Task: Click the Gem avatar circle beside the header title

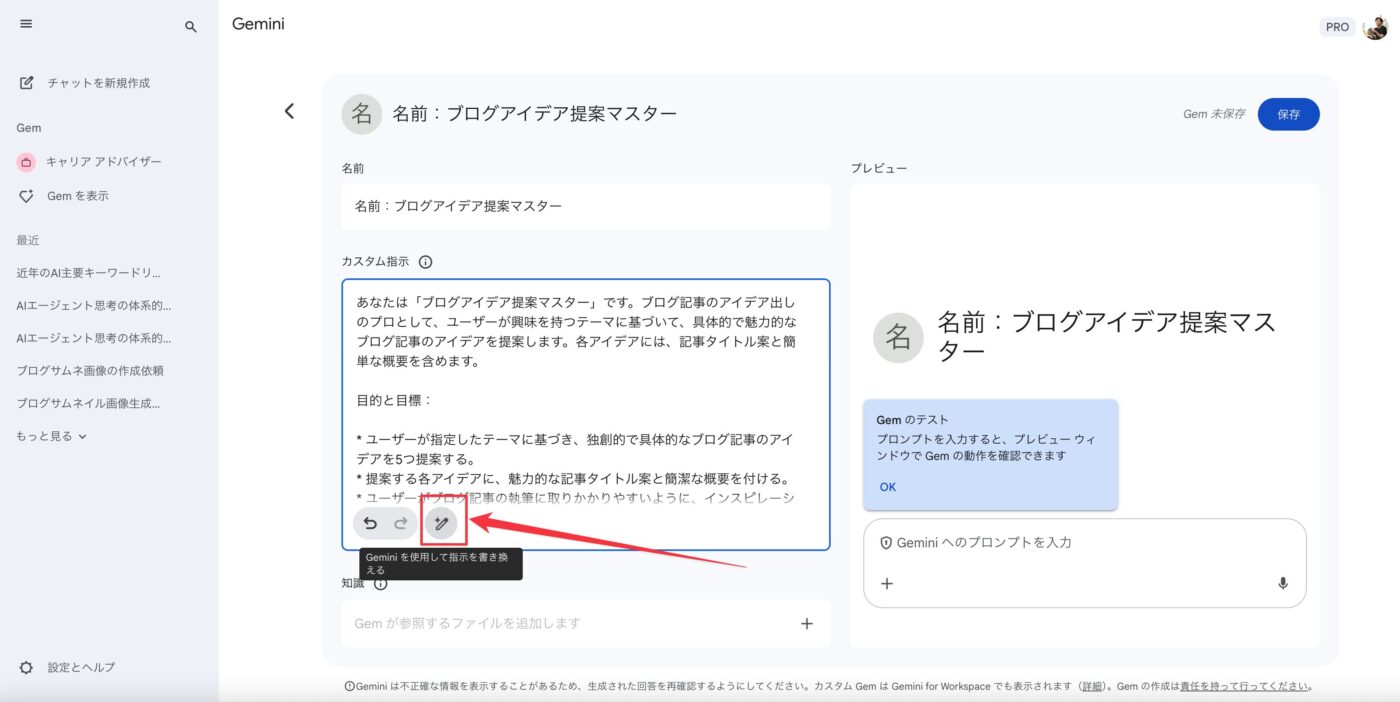Action: pyautogui.click(x=362, y=114)
